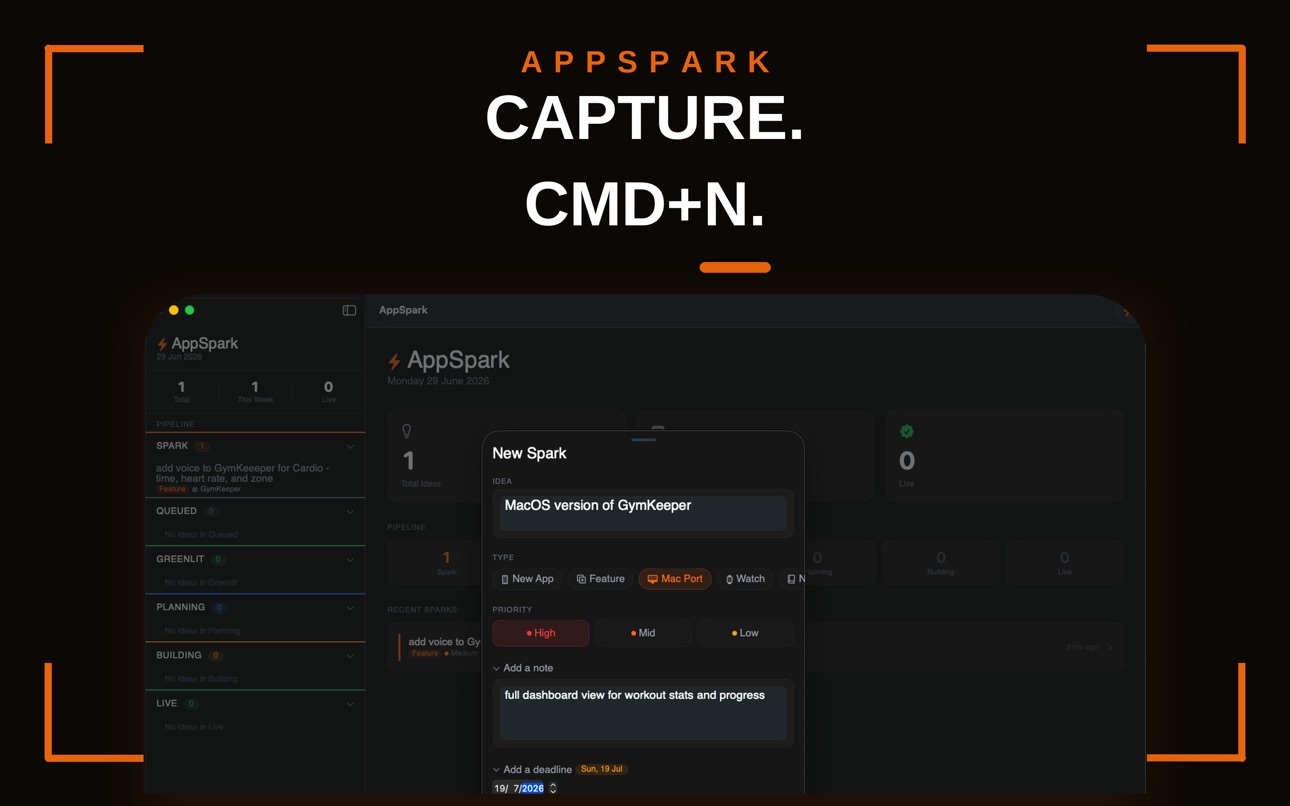
Task: Click the Live stat card showing 0
Action: [1005, 455]
